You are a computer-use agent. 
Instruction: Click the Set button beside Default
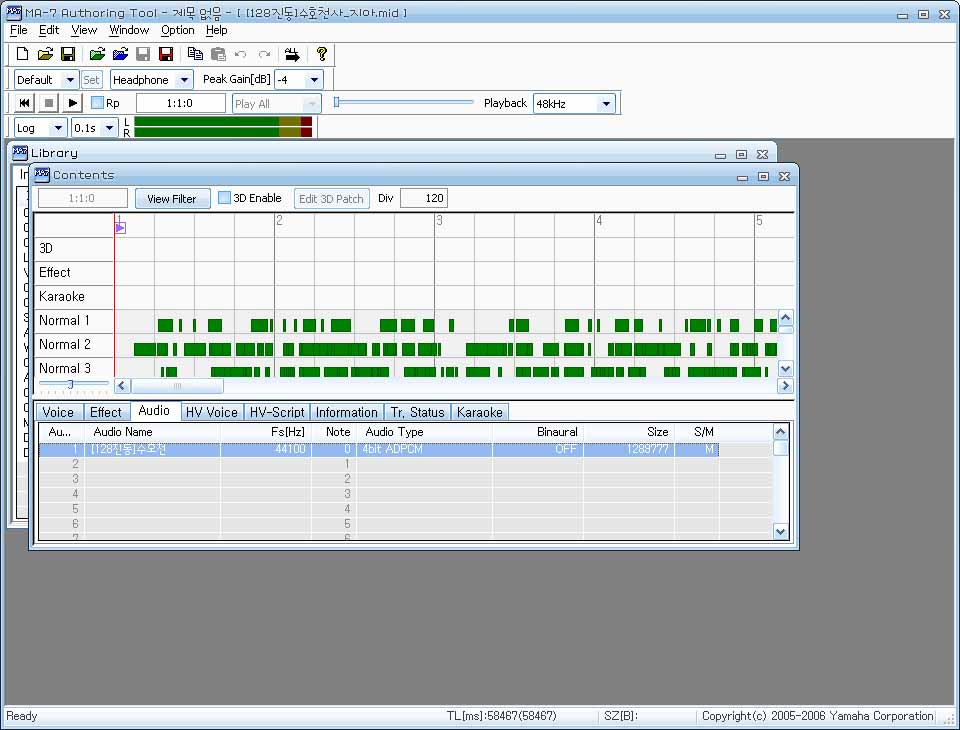tap(91, 80)
